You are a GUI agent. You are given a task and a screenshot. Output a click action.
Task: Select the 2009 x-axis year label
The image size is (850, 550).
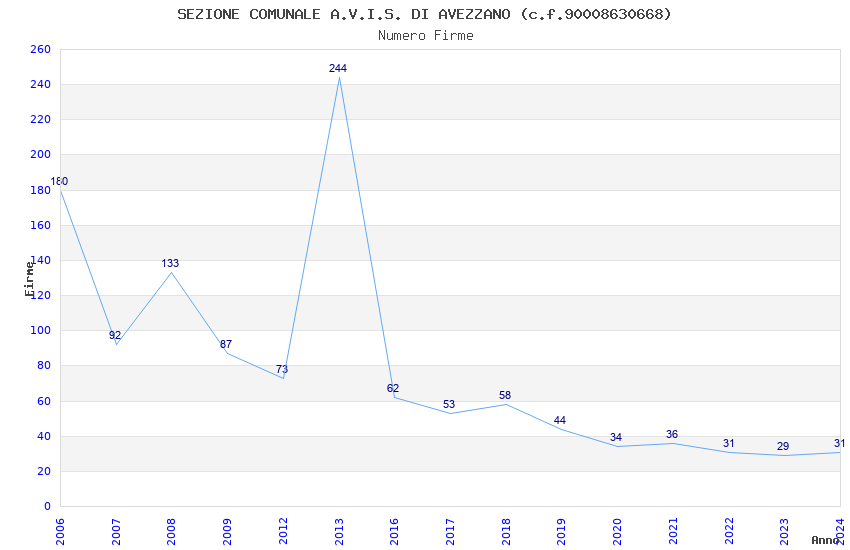coord(227,532)
